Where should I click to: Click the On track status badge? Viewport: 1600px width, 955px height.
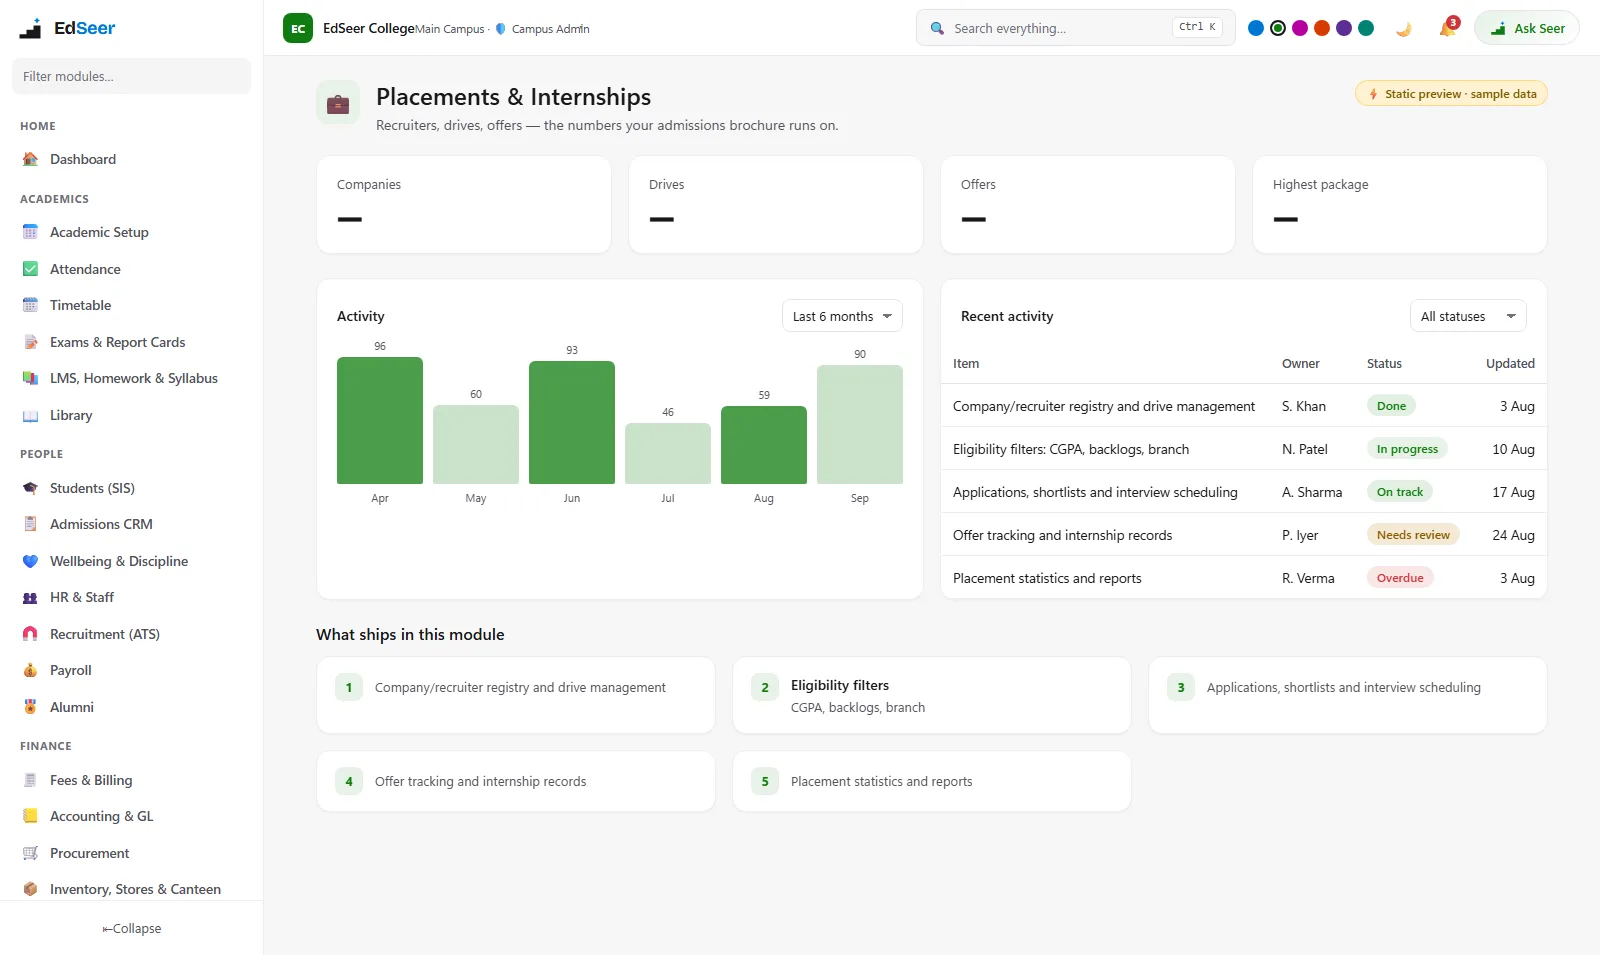[x=1400, y=492]
